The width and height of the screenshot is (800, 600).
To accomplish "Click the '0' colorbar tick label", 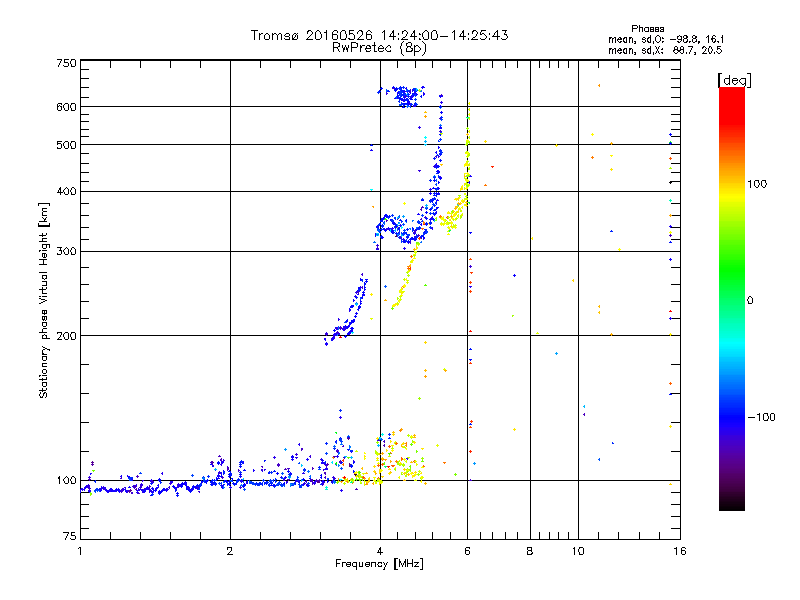I will coord(750,301).
